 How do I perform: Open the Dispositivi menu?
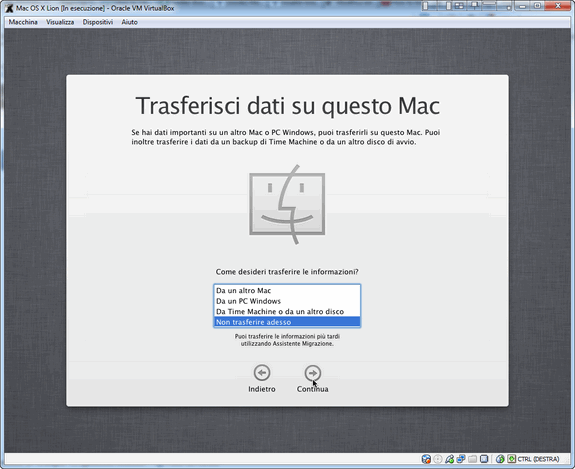(98, 22)
